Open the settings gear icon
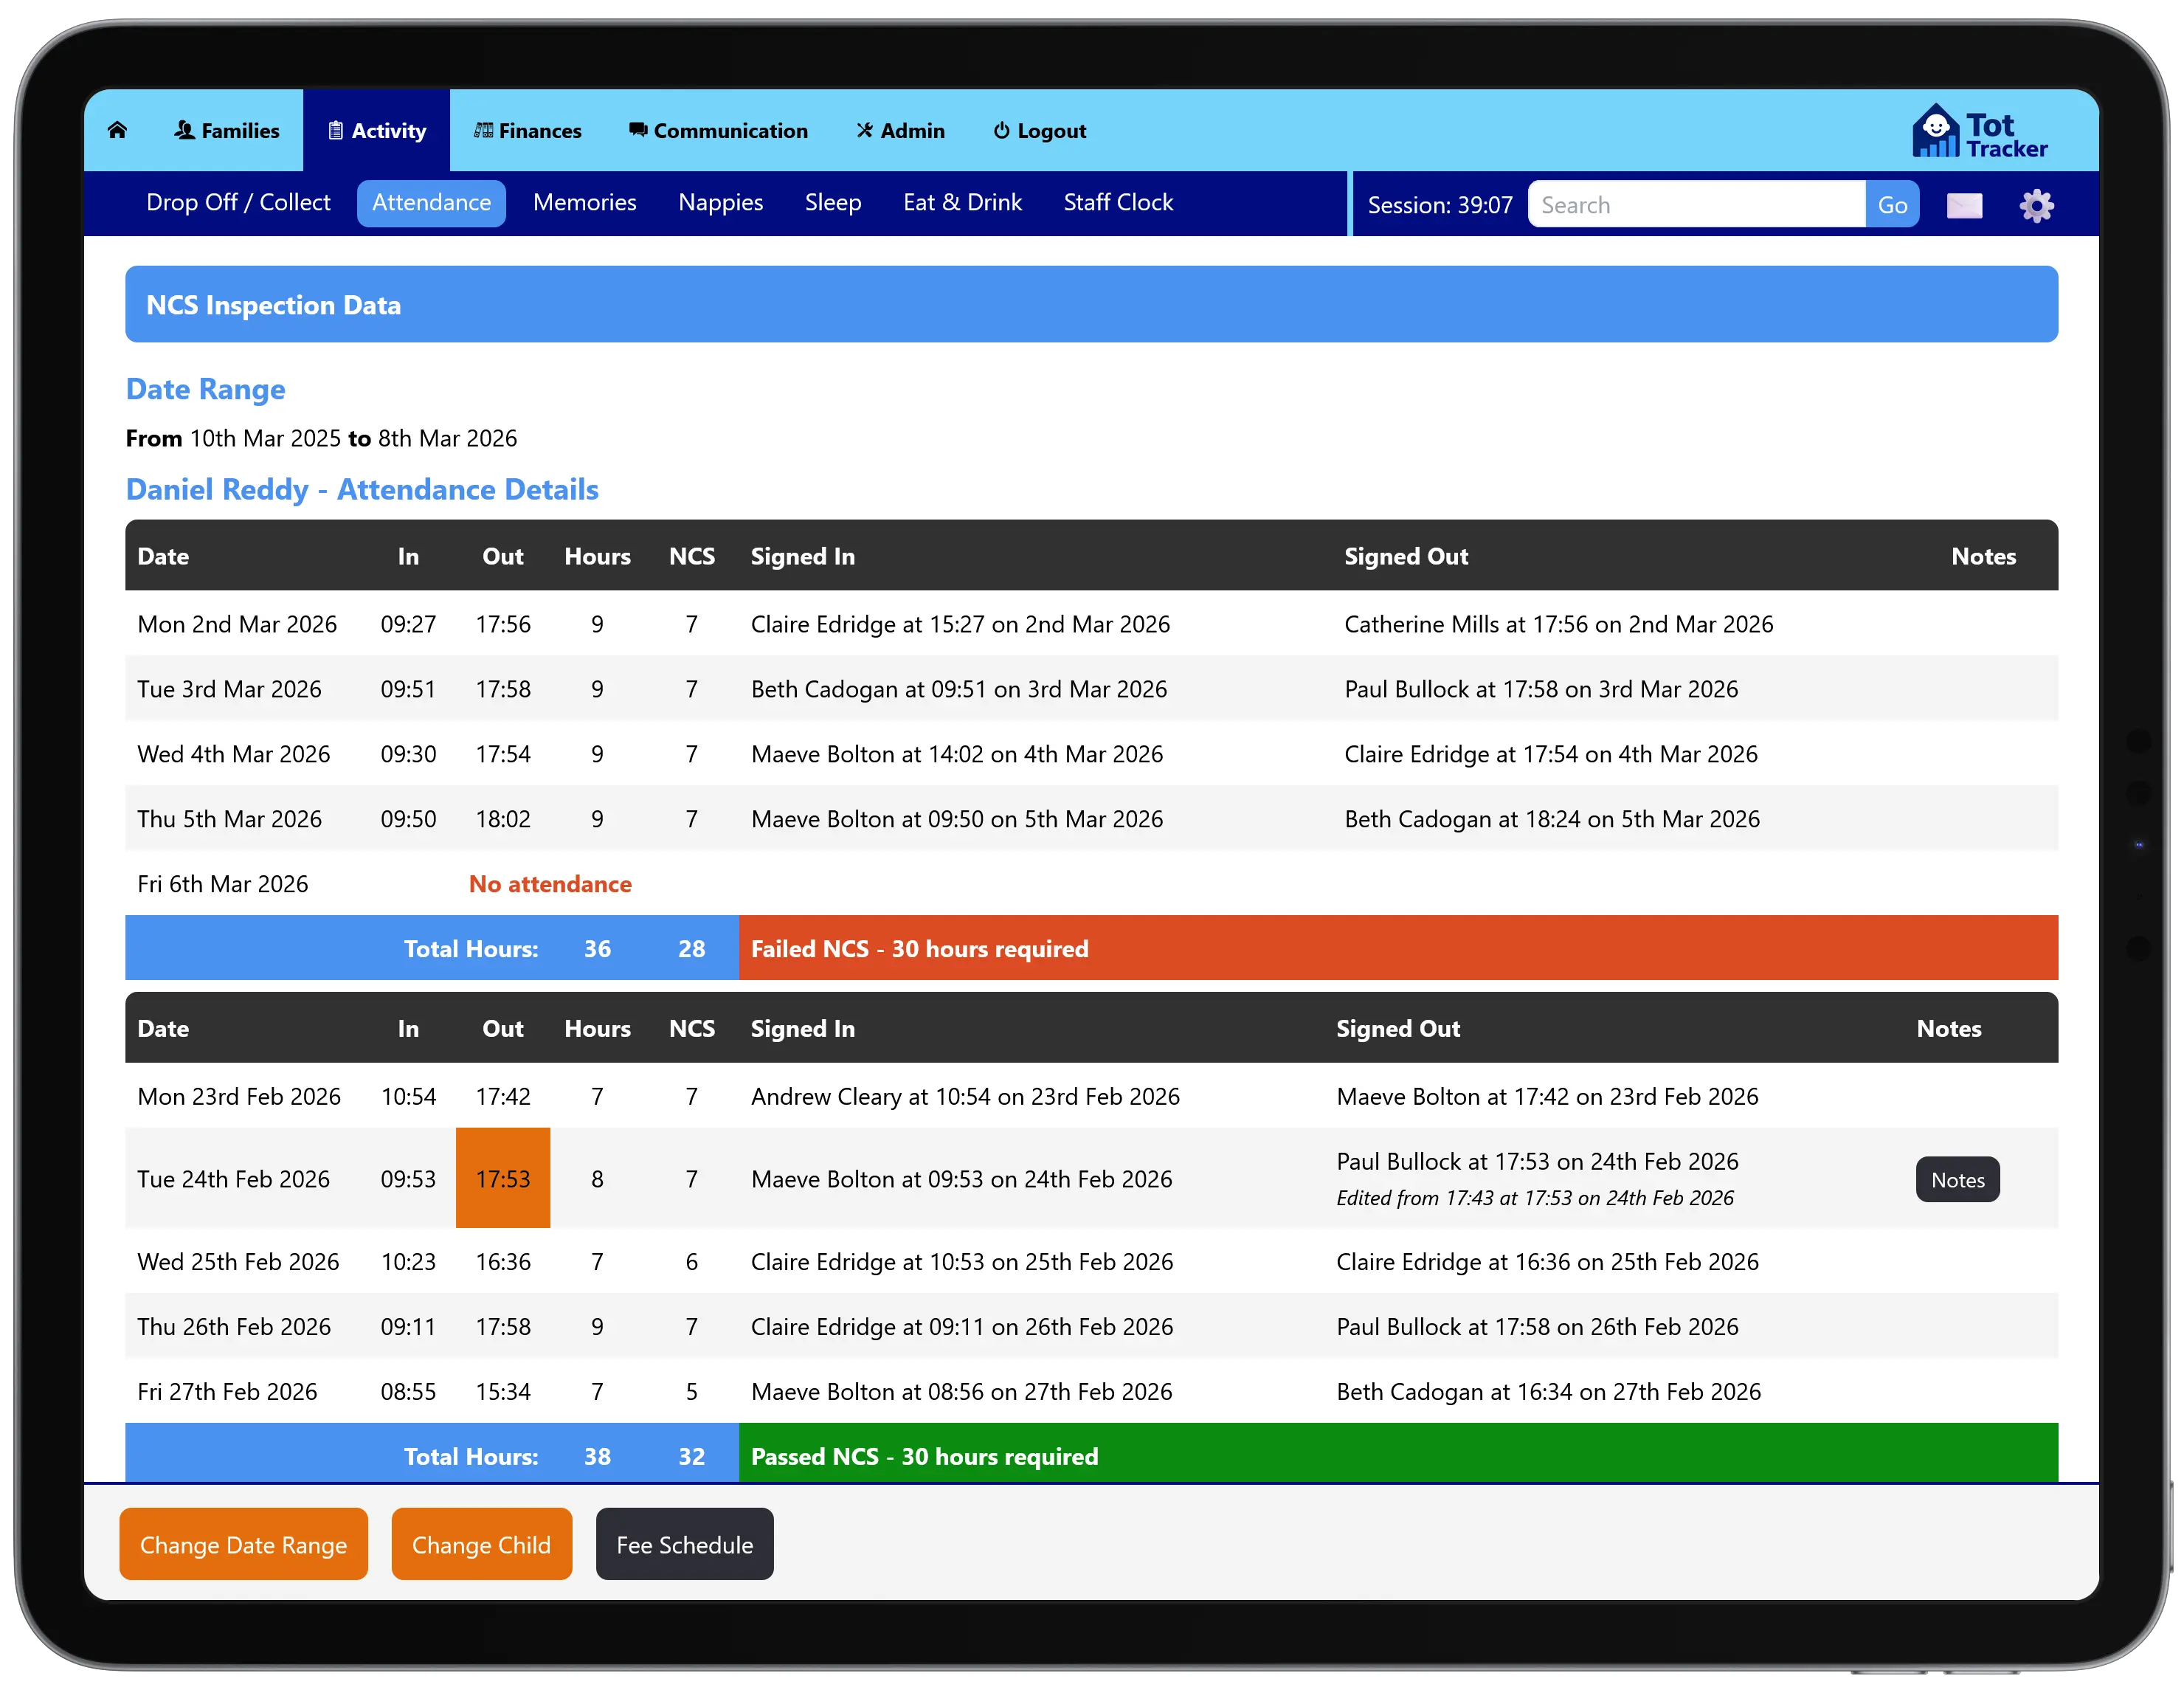This screenshot has height=1690, width=2184. (2036, 205)
